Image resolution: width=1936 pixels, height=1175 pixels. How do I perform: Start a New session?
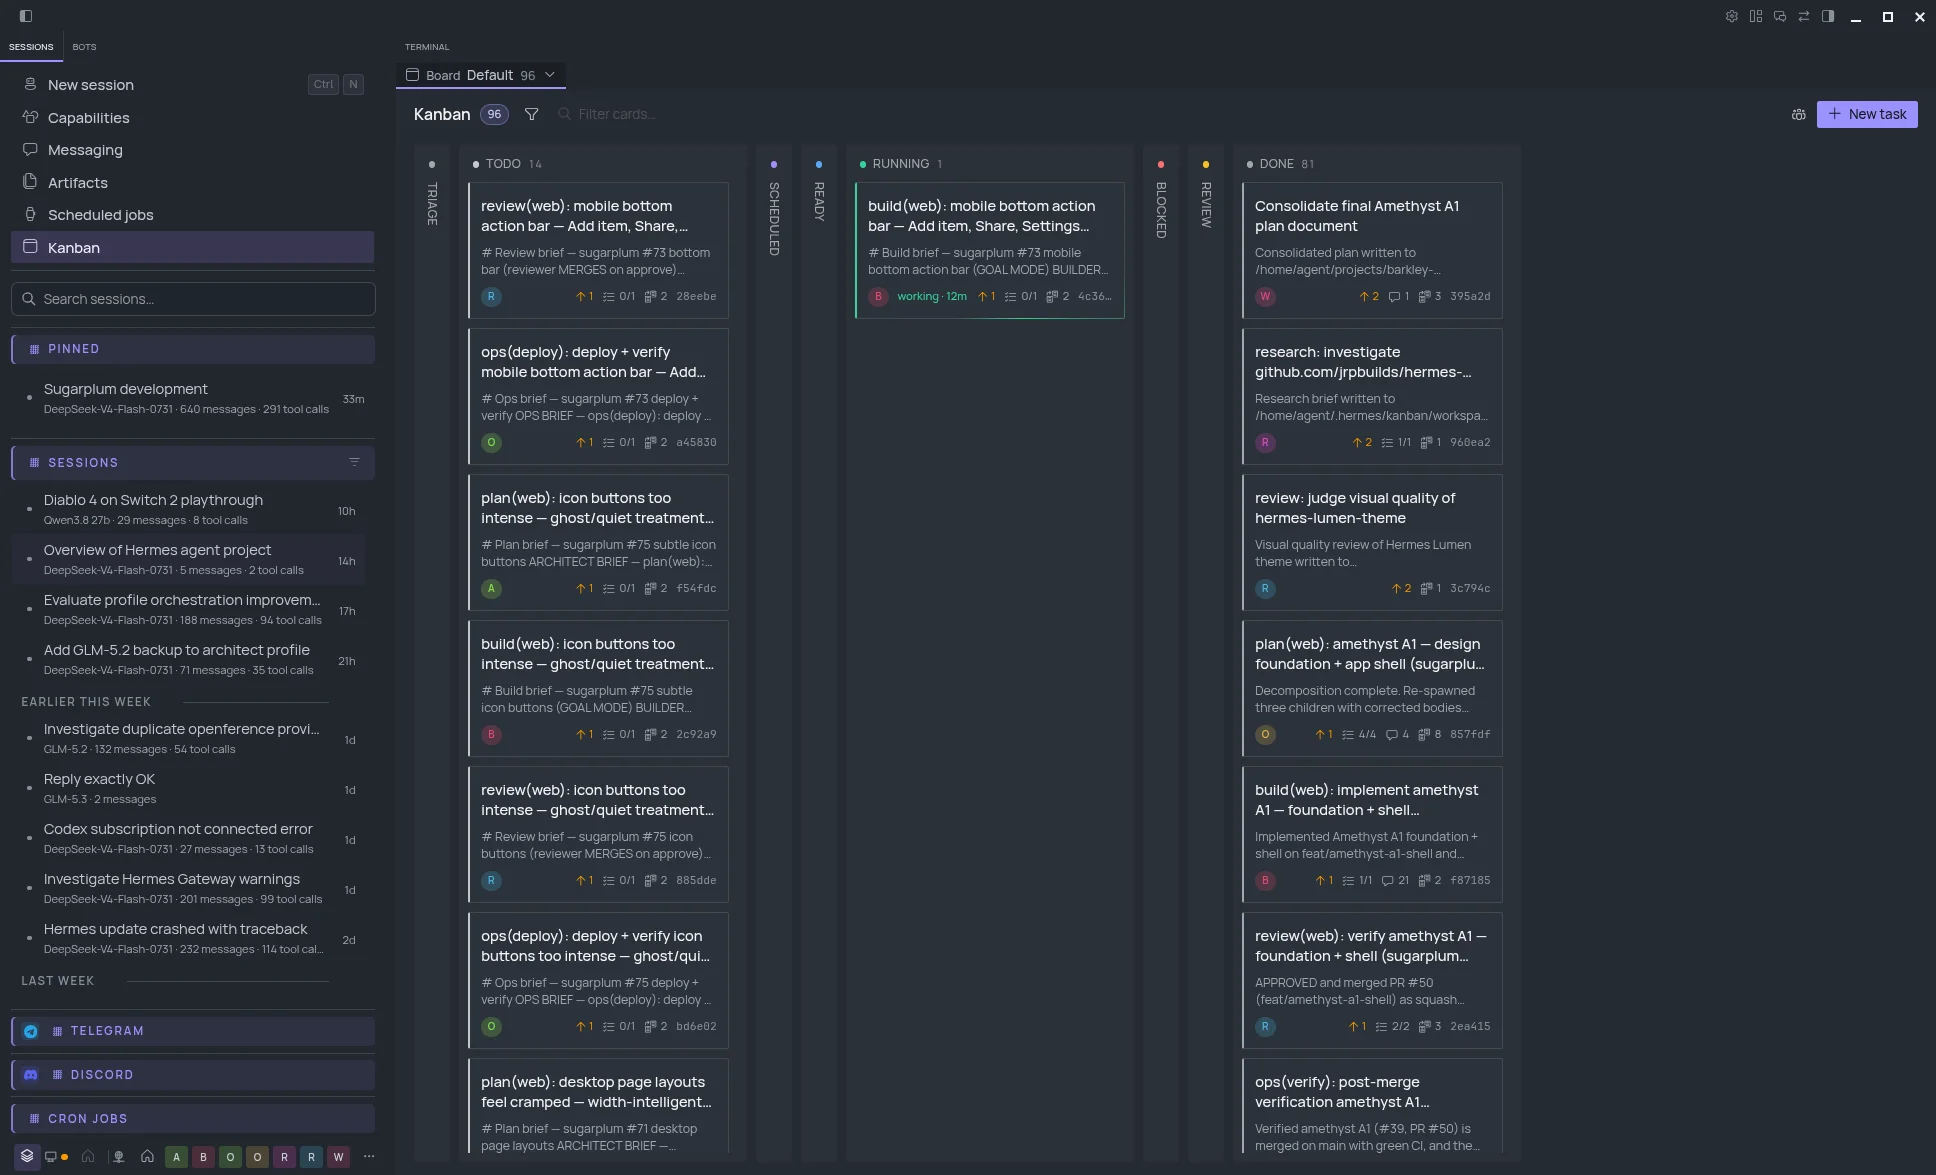tap(193, 84)
